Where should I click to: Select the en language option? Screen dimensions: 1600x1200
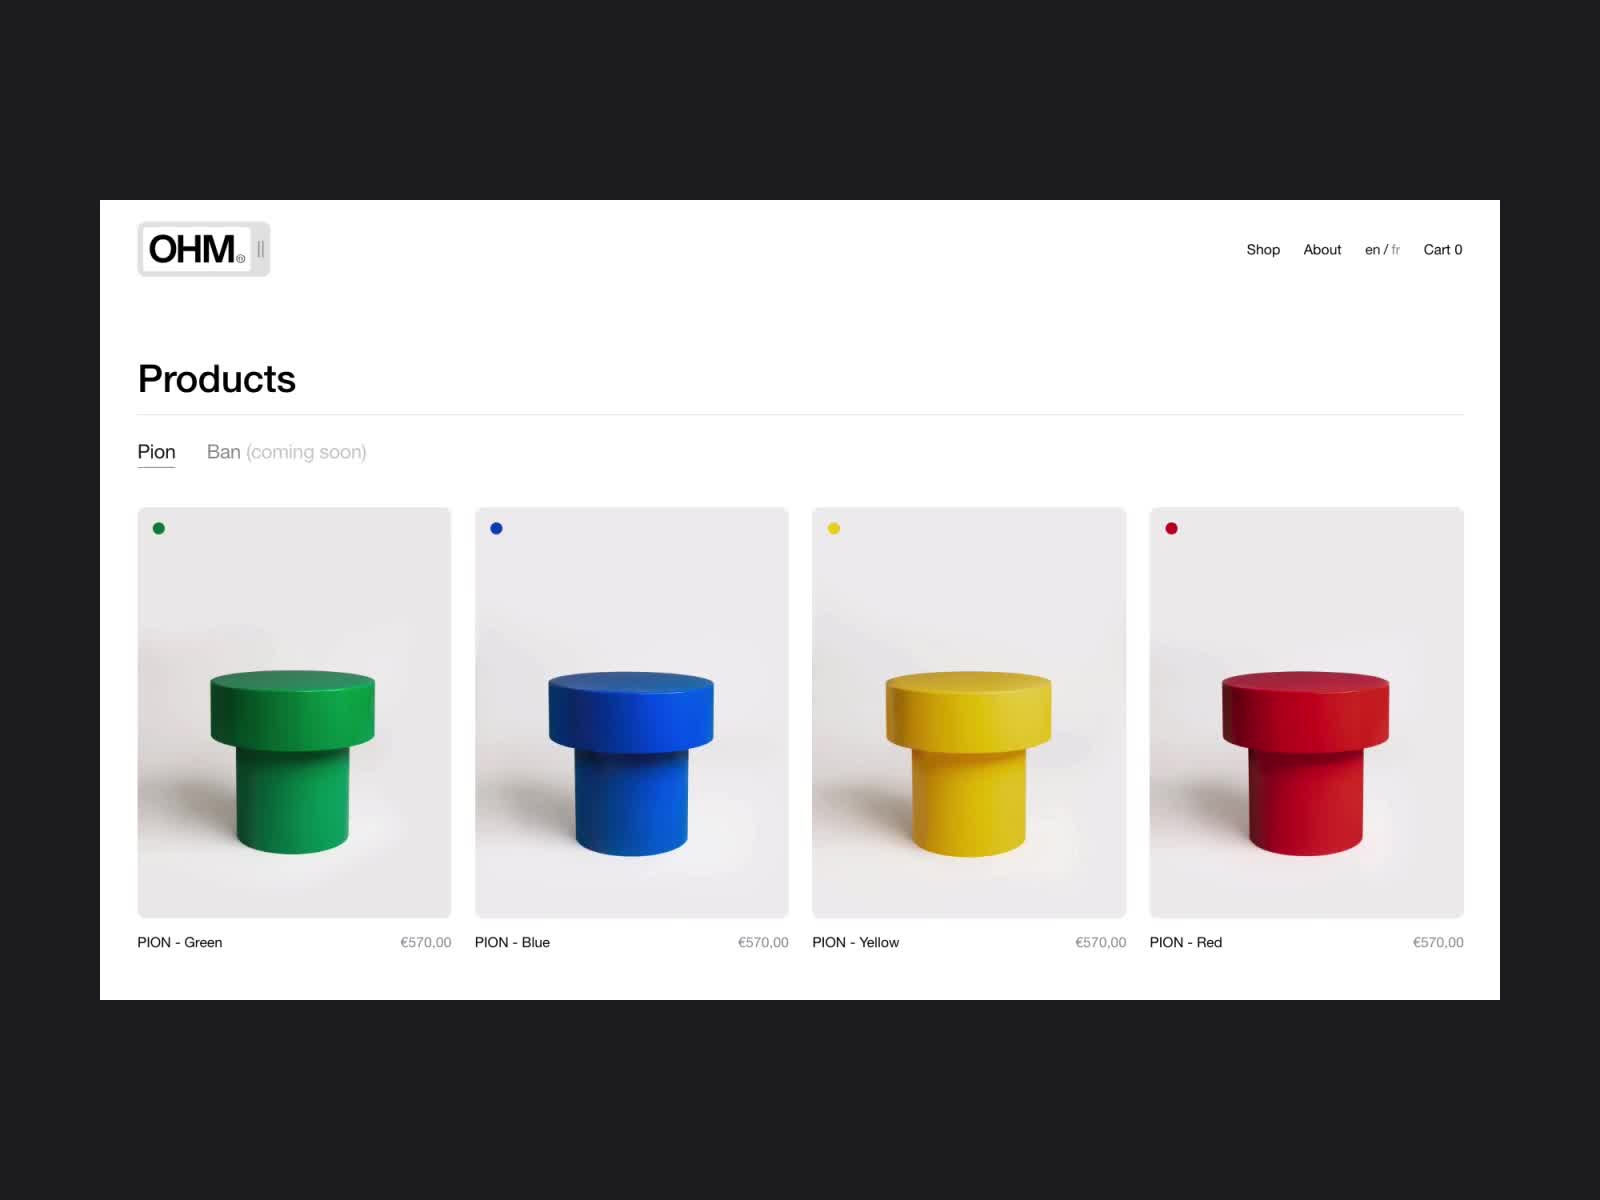[x=1372, y=250]
